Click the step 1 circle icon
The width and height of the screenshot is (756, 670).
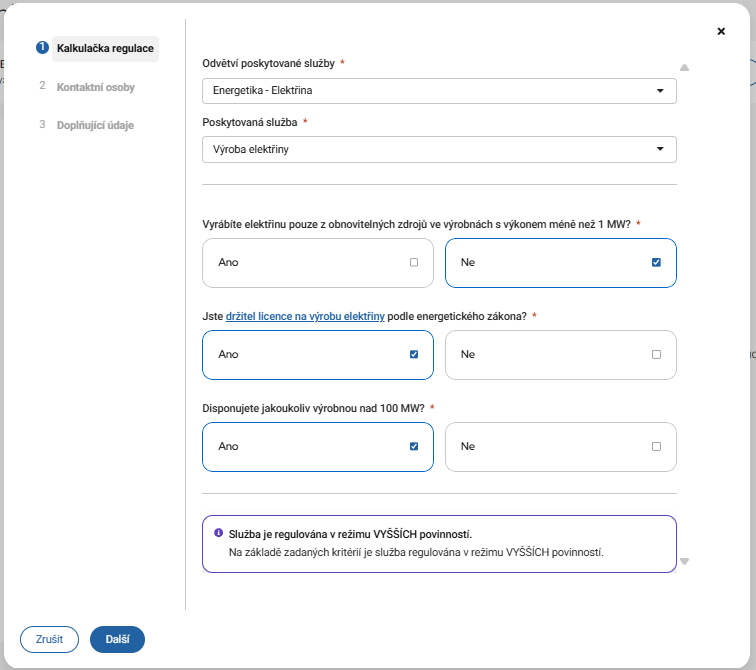tap(42, 47)
